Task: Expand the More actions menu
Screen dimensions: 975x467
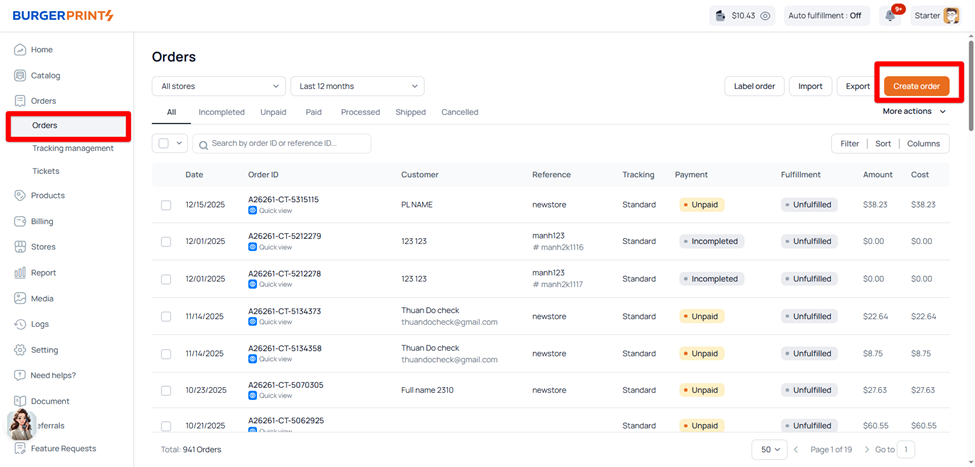Action: pos(913,112)
